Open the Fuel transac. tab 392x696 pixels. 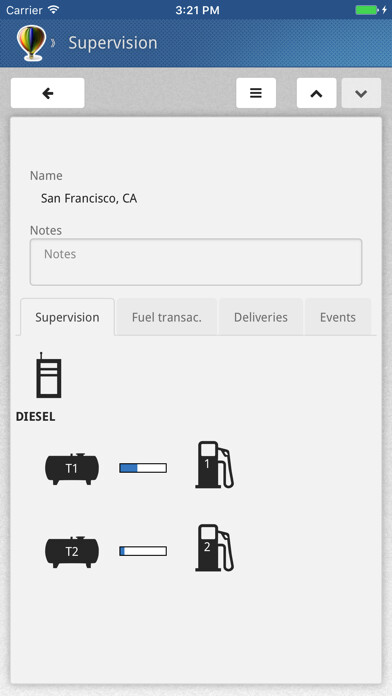click(x=166, y=317)
